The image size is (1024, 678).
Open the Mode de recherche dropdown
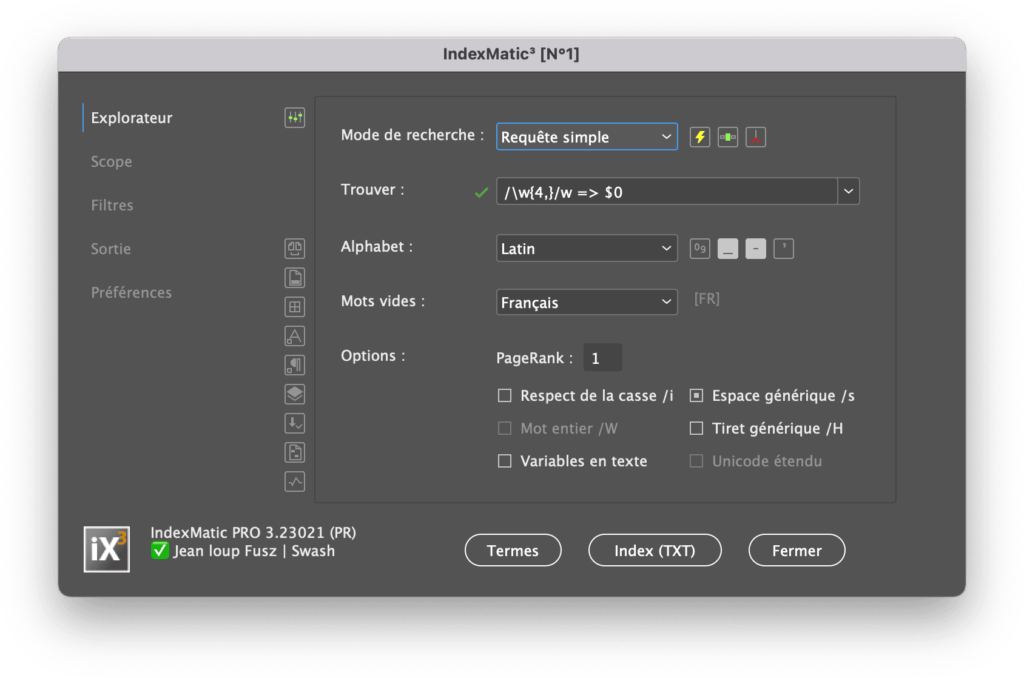[586, 137]
